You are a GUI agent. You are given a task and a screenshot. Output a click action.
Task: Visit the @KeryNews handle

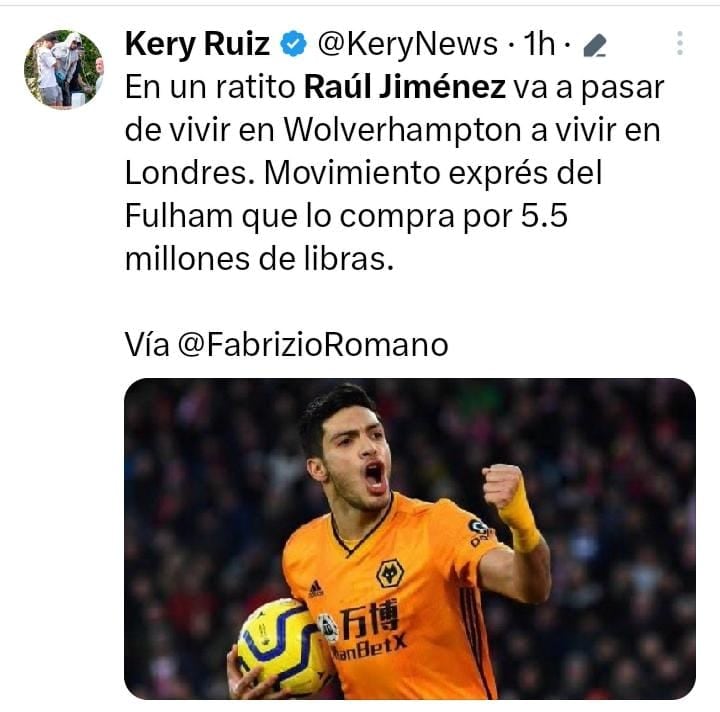click(x=407, y=44)
